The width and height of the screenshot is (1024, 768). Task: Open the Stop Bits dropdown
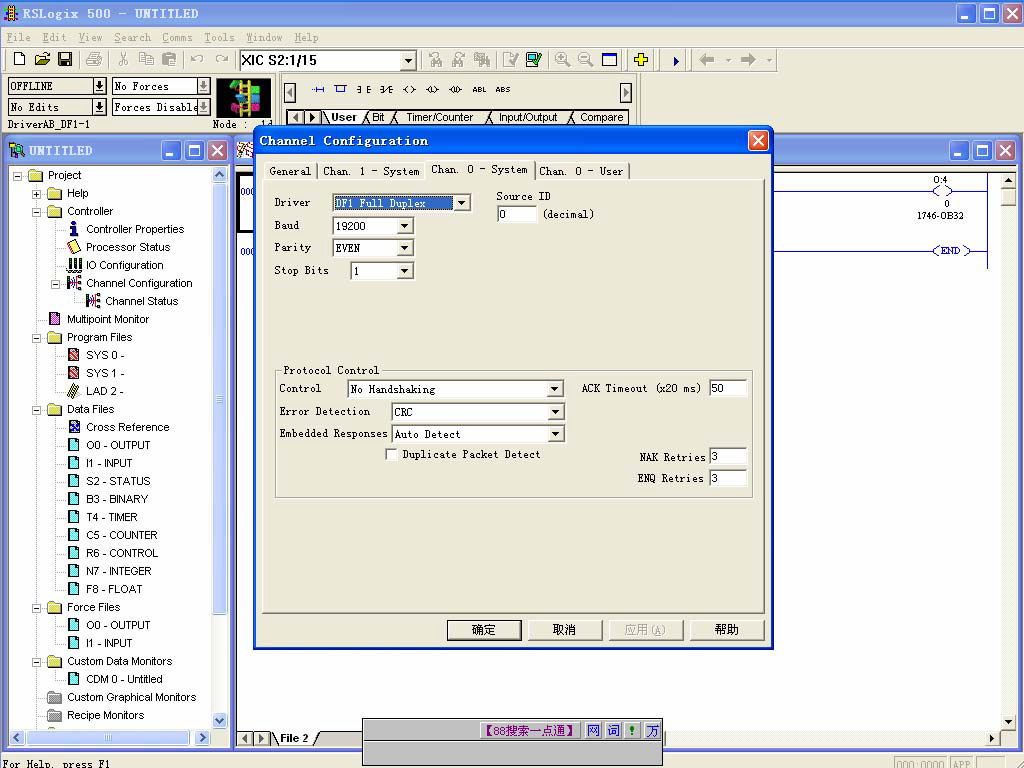coord(405,271)
